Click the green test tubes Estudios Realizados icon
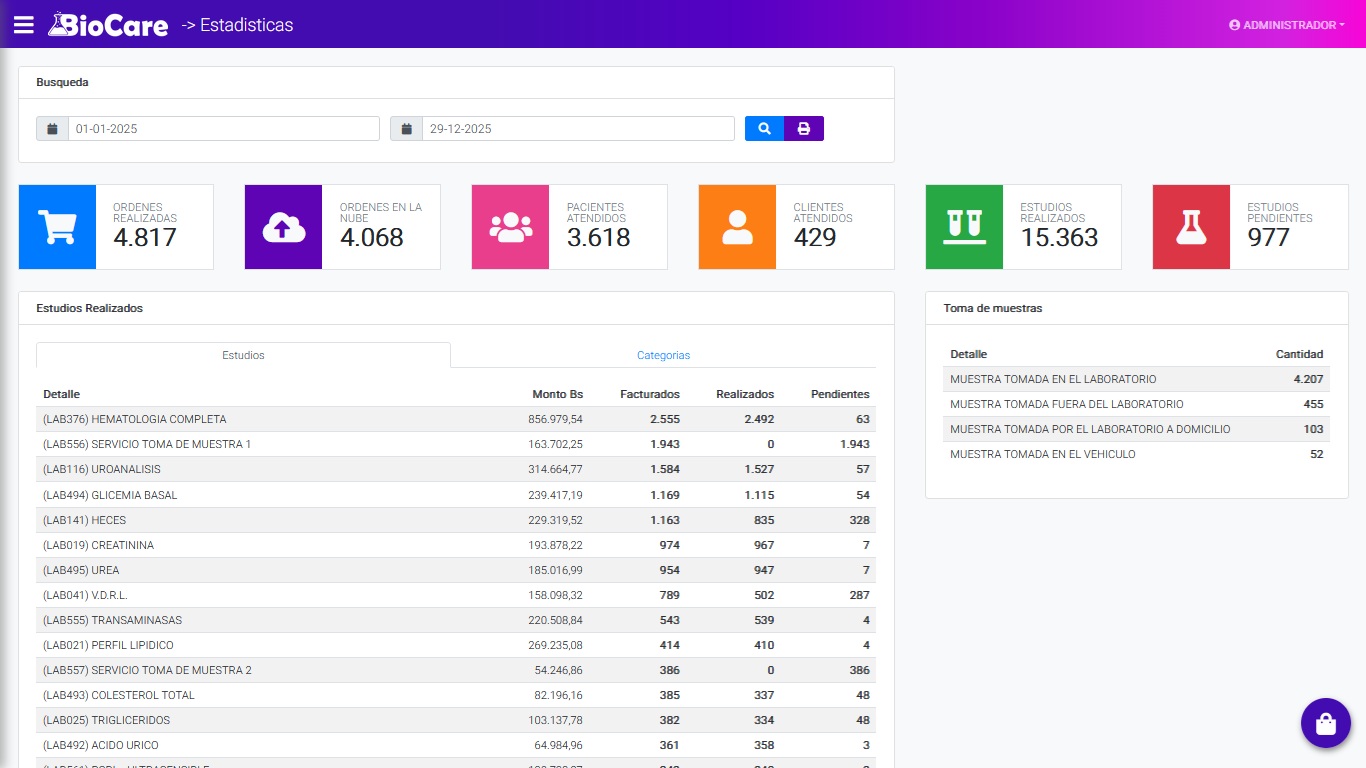The width and height of the screenshot is (1366, 768). click(x=964, y=227)
